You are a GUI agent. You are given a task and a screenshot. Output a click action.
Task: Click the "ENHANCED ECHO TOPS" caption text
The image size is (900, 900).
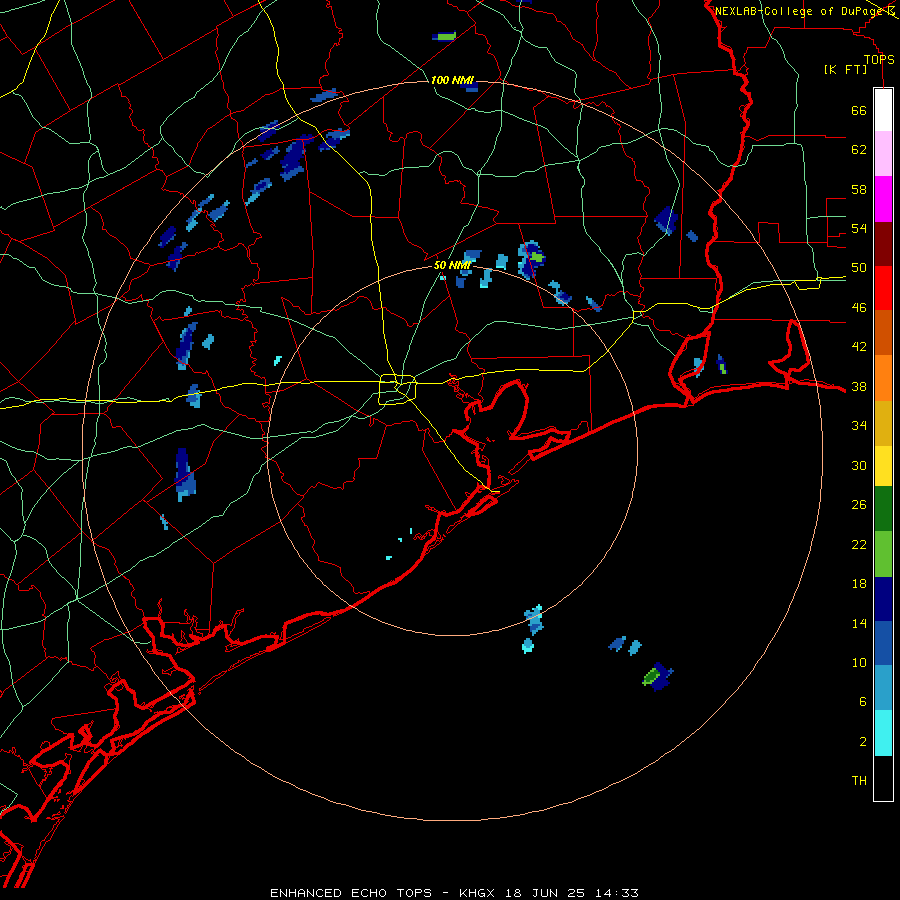click(x=351, y=893)
